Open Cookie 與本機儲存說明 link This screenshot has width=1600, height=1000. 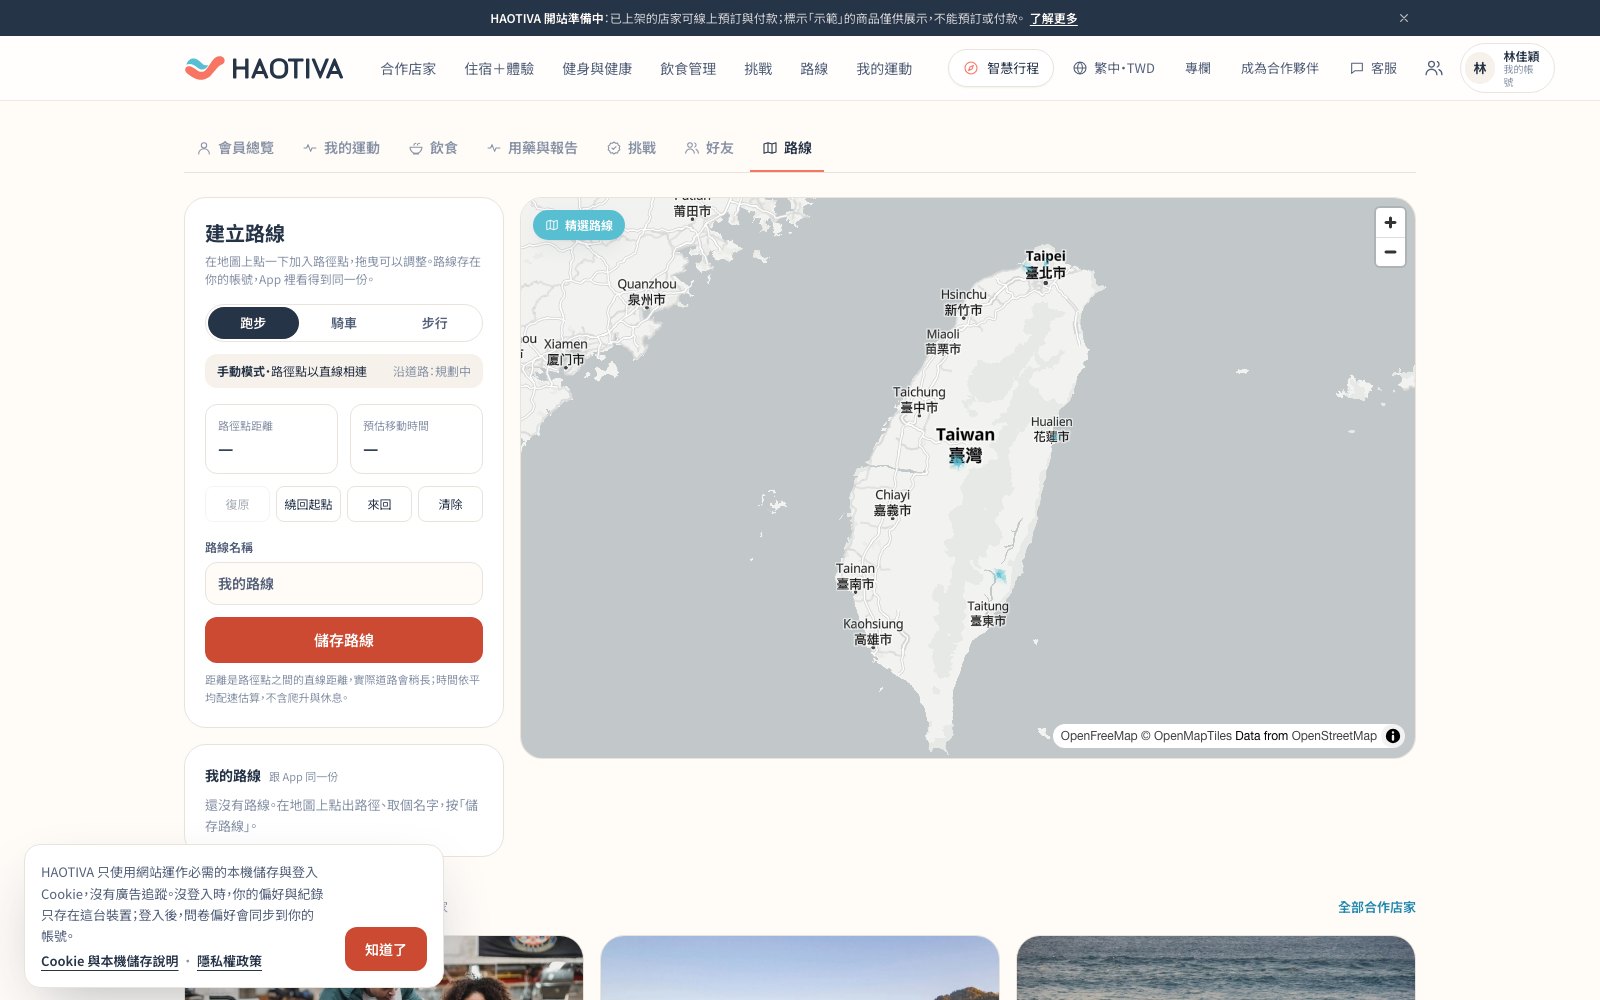tap(110, 961)
